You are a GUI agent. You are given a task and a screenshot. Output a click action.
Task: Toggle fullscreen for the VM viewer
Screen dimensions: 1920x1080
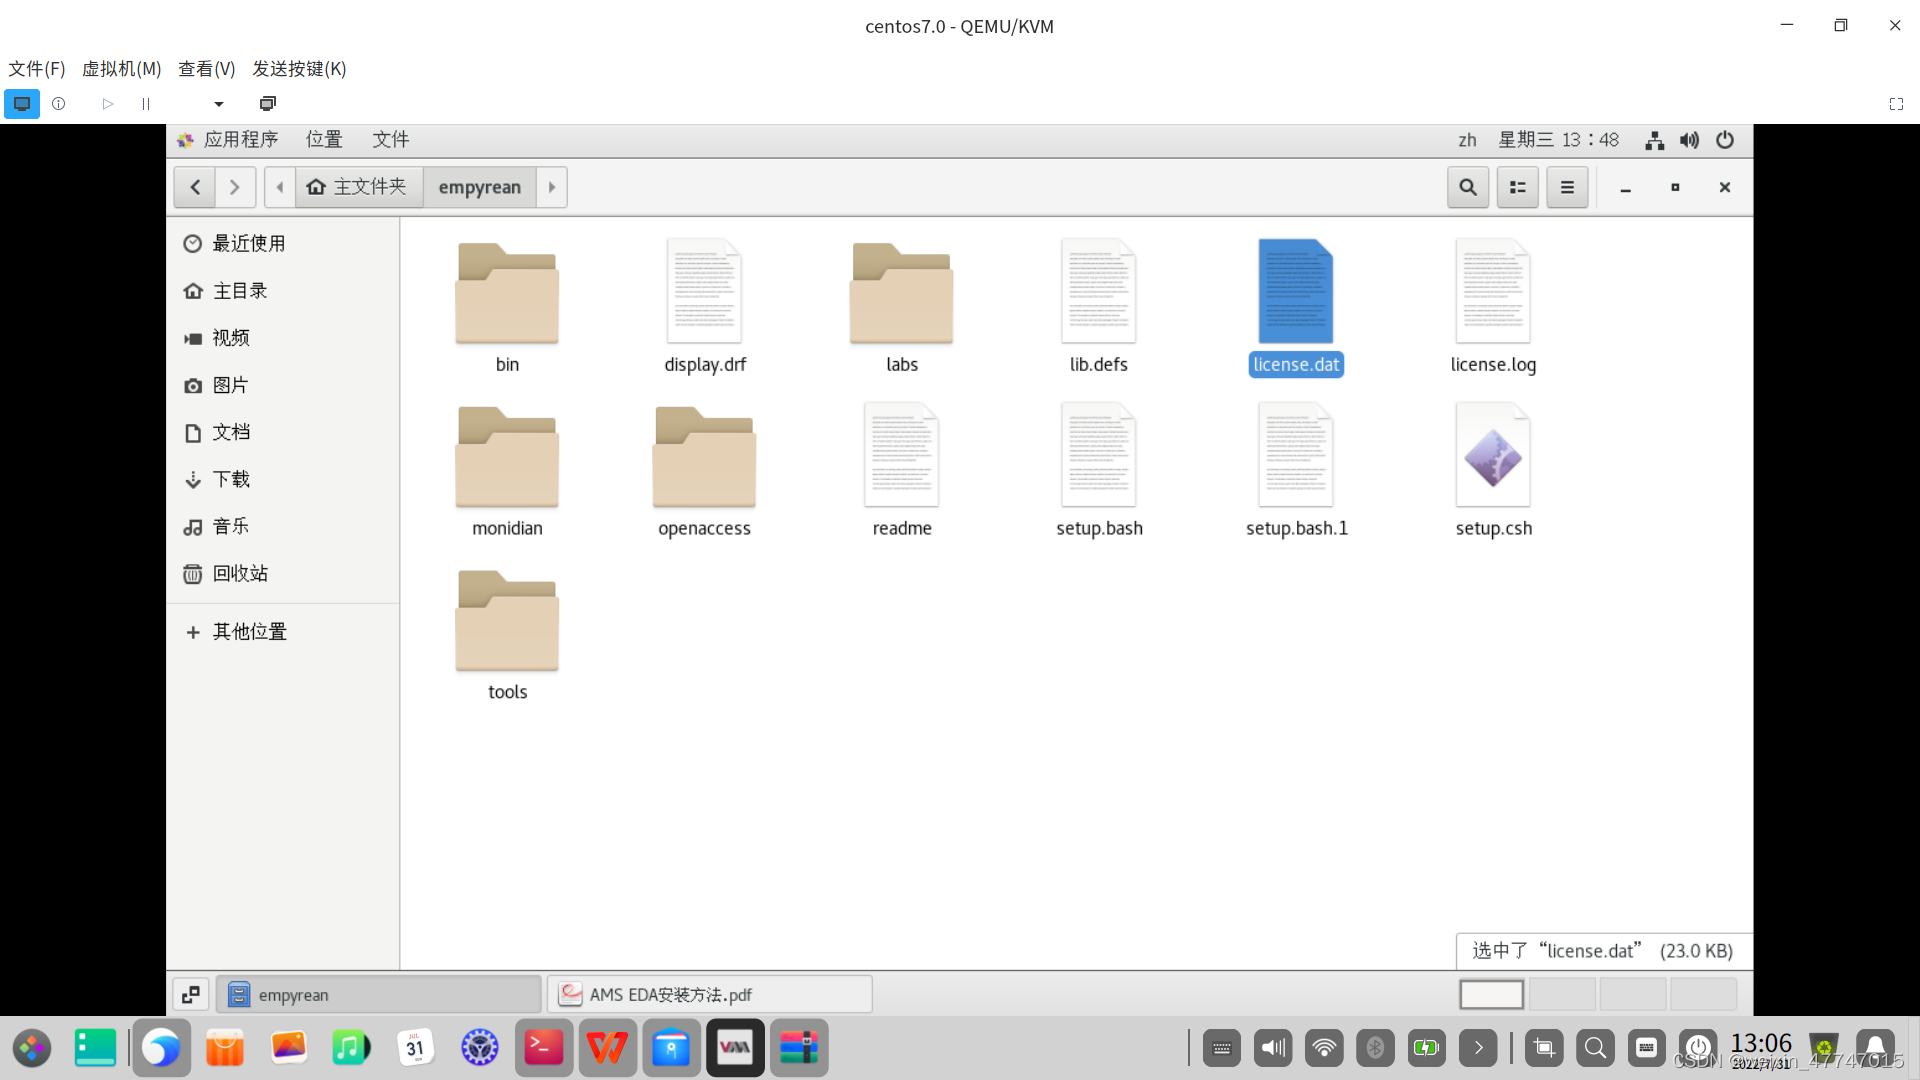point(1896,104)
